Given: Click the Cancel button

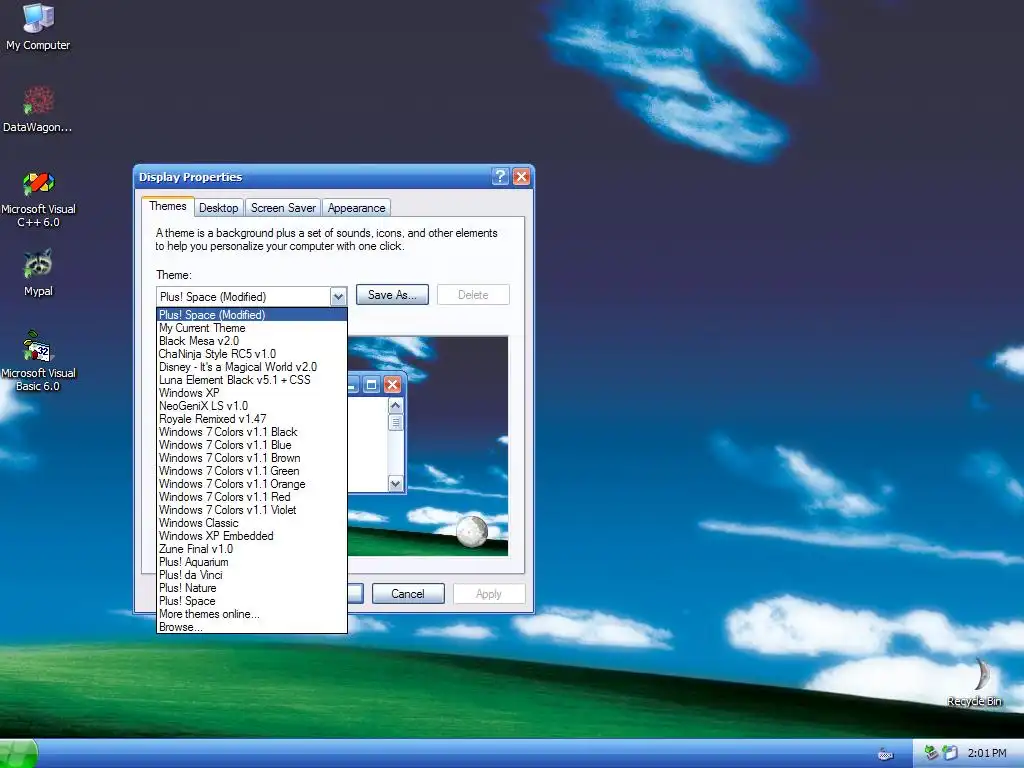Looking at the screenshot, I should click(408, 594).
